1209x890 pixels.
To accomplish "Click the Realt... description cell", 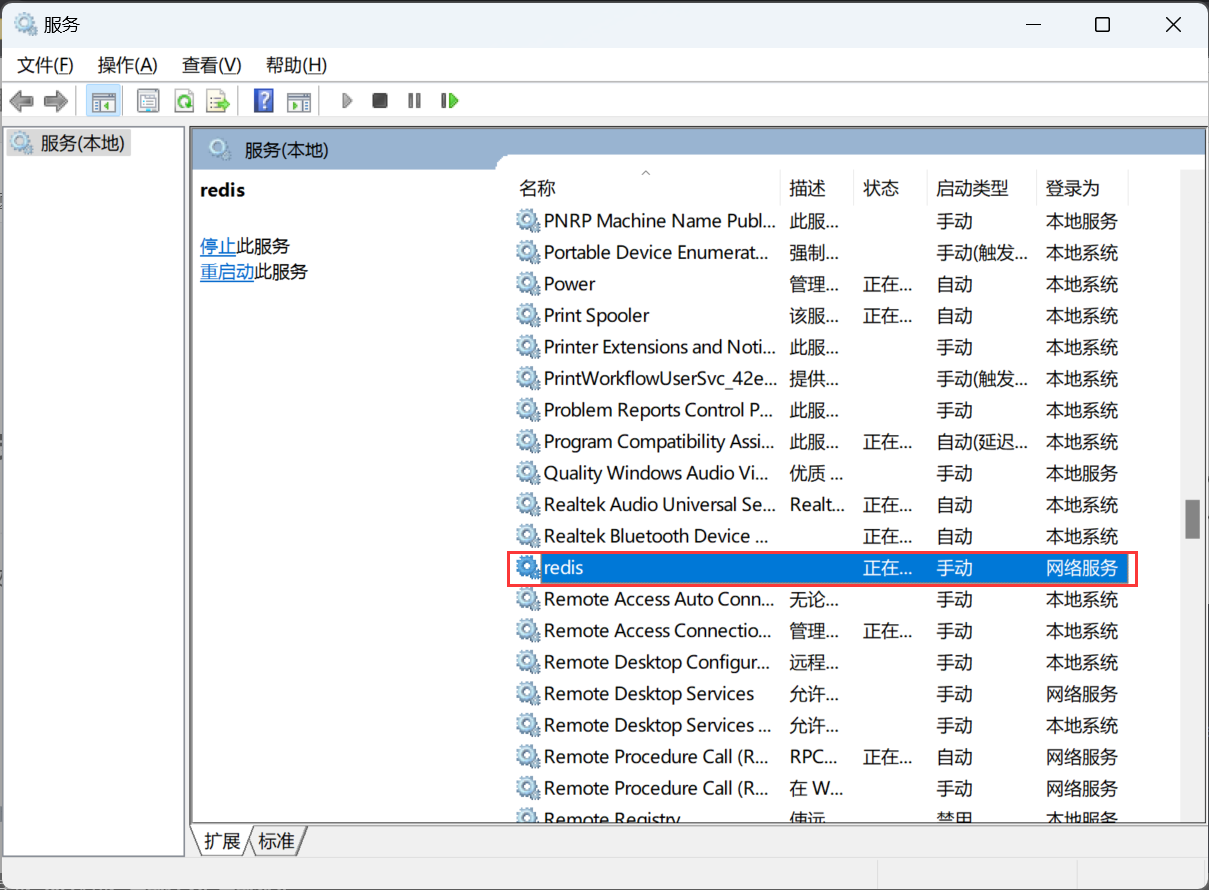I will click(x=817, y=505).
